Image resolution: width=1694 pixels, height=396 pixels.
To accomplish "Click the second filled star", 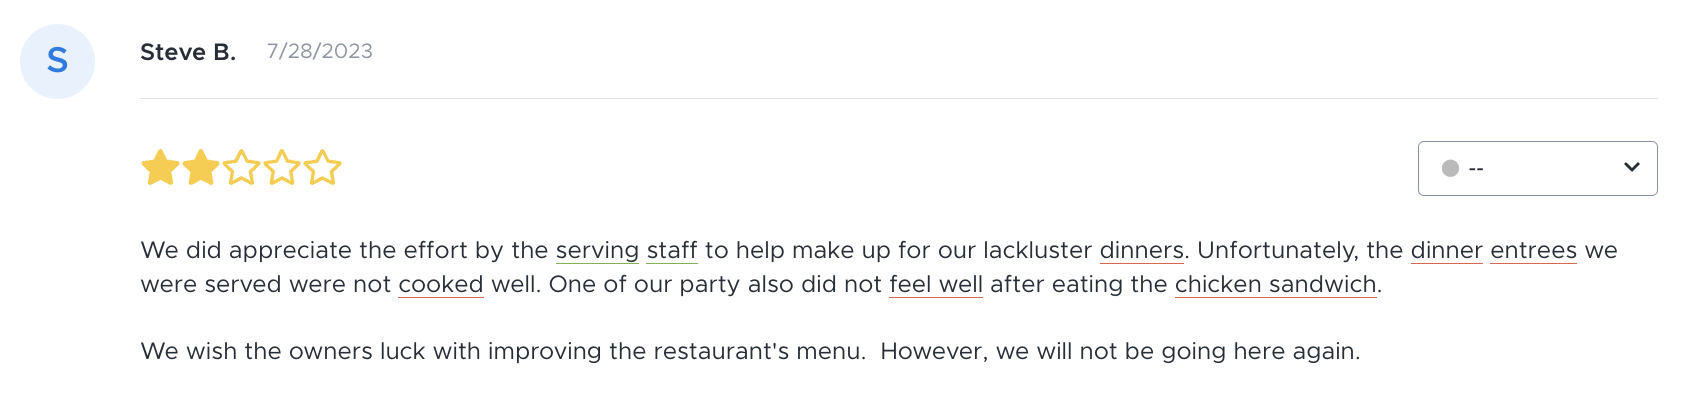I will 201,168.
